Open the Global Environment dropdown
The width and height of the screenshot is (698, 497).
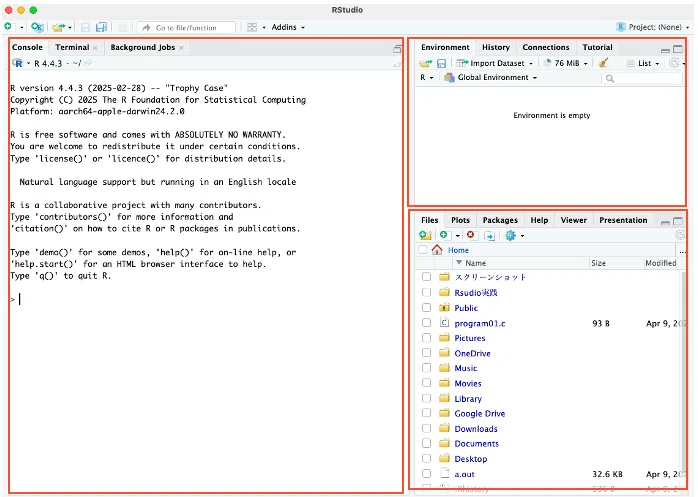pyautogui.click(x=491, y=77)
